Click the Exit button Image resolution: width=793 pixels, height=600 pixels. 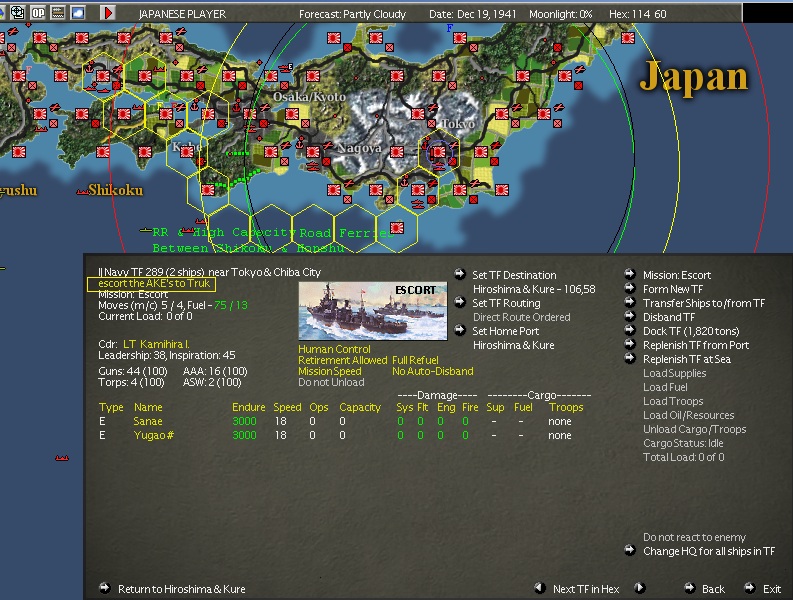pyautogui.click(x=772, y=589)
